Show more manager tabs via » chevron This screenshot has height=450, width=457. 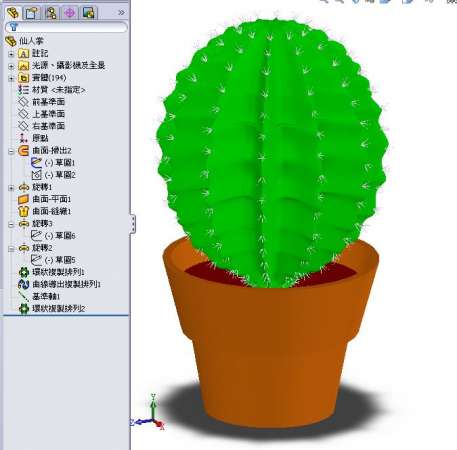[121, 13]
